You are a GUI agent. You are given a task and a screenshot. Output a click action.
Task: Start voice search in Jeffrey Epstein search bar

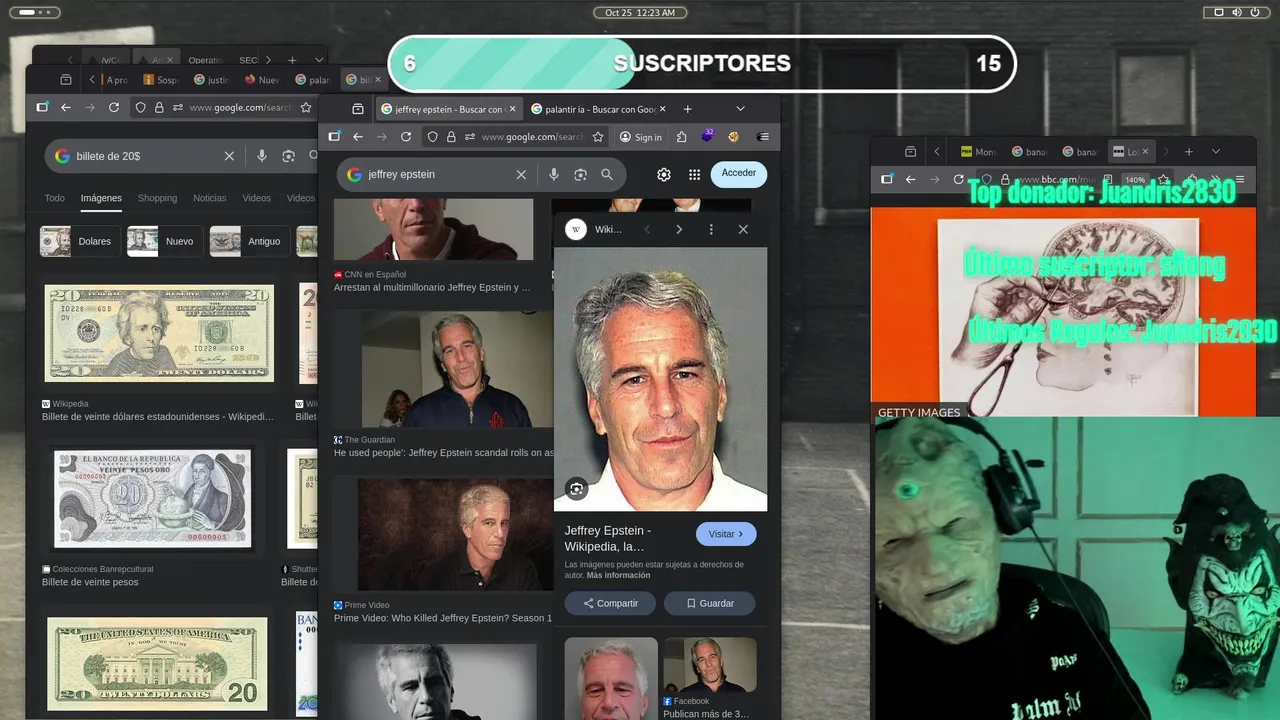click(553, 174)
